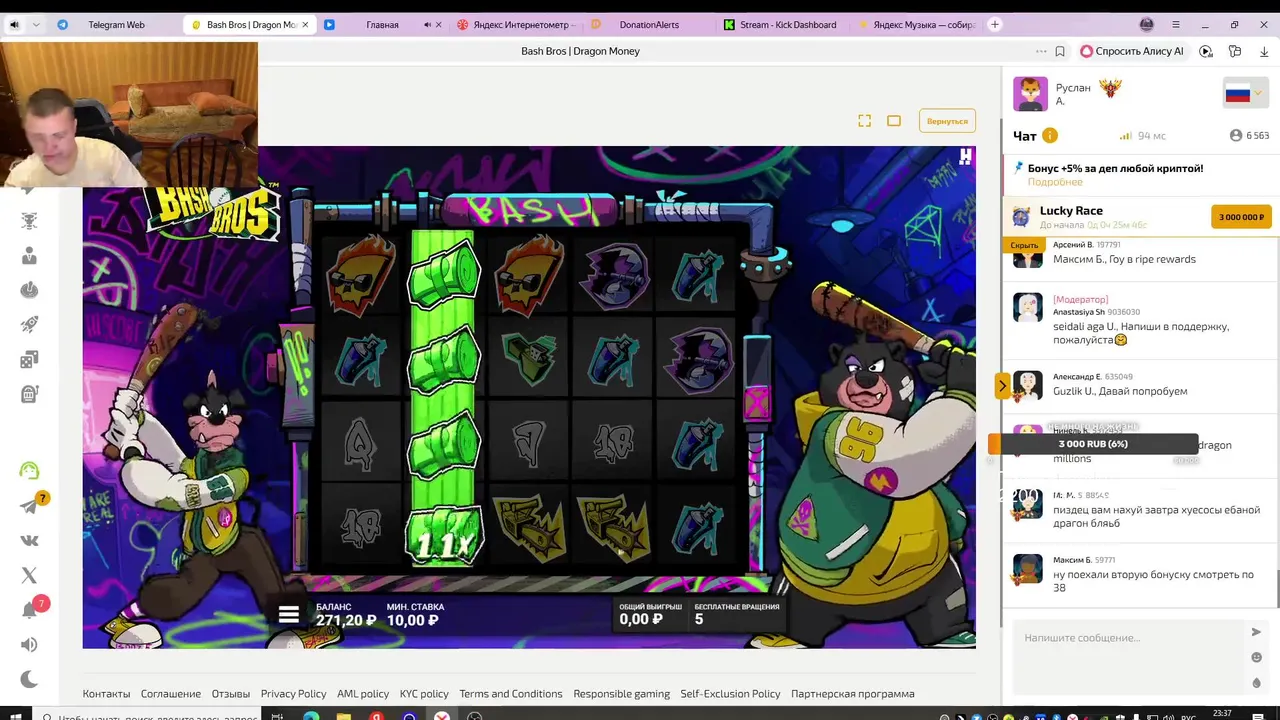Switch to DonationAlerts tab
This screenshot has width=1280, height=720.
pos(649,25)
